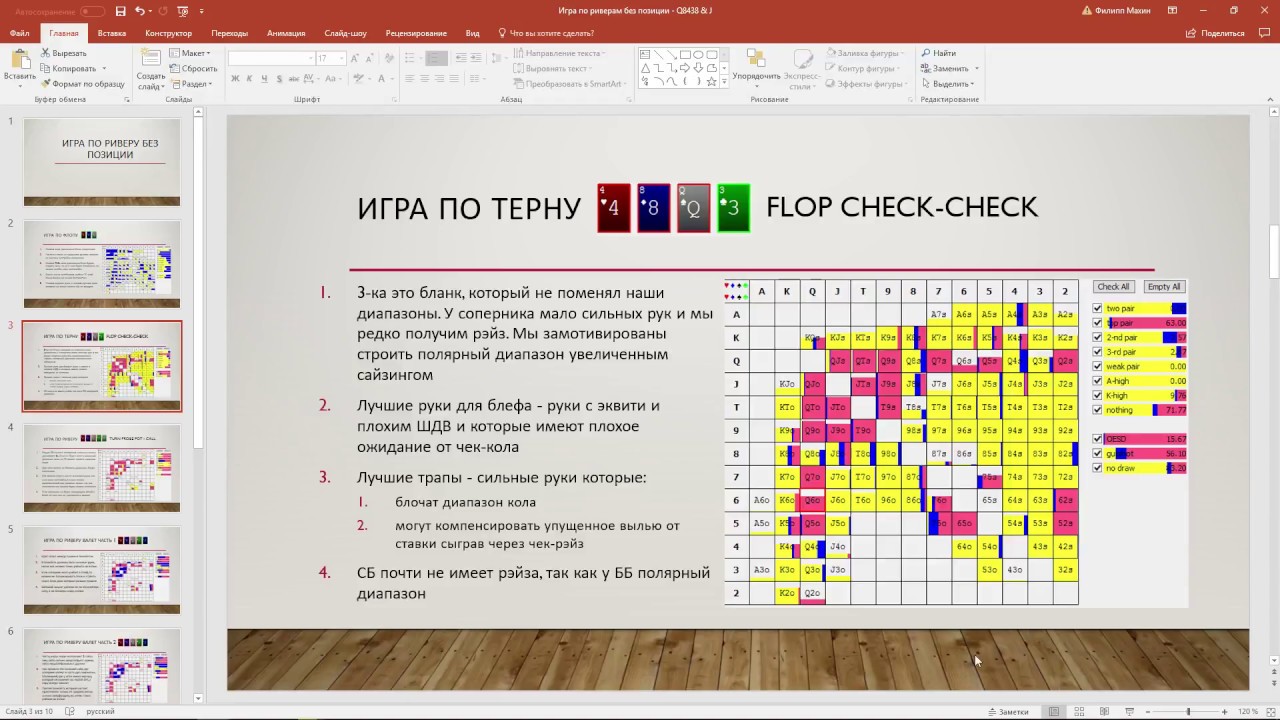Start slideshow from beginning icon
Screen dimensions: 1280x720
click(x=183, y=11)
